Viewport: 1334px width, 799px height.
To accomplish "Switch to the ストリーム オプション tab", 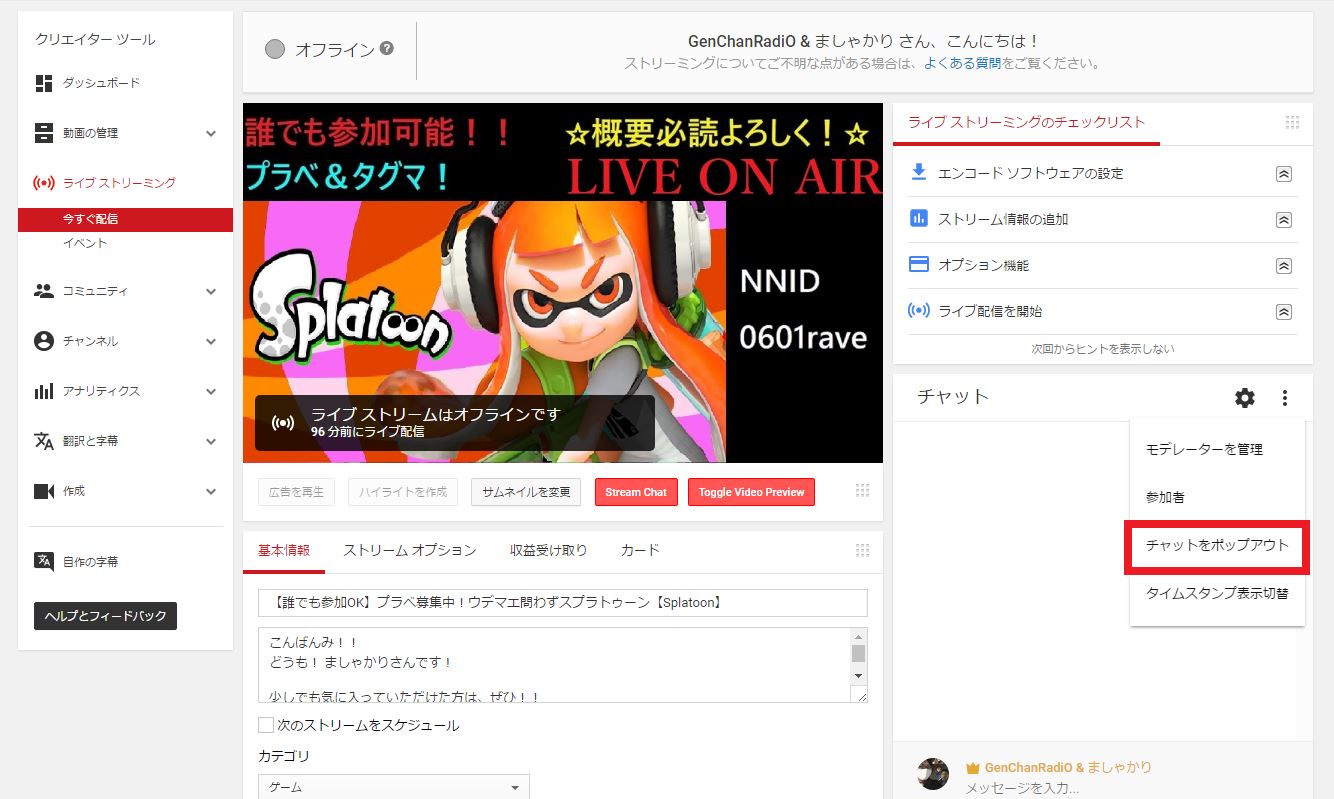I will [410, 550].
